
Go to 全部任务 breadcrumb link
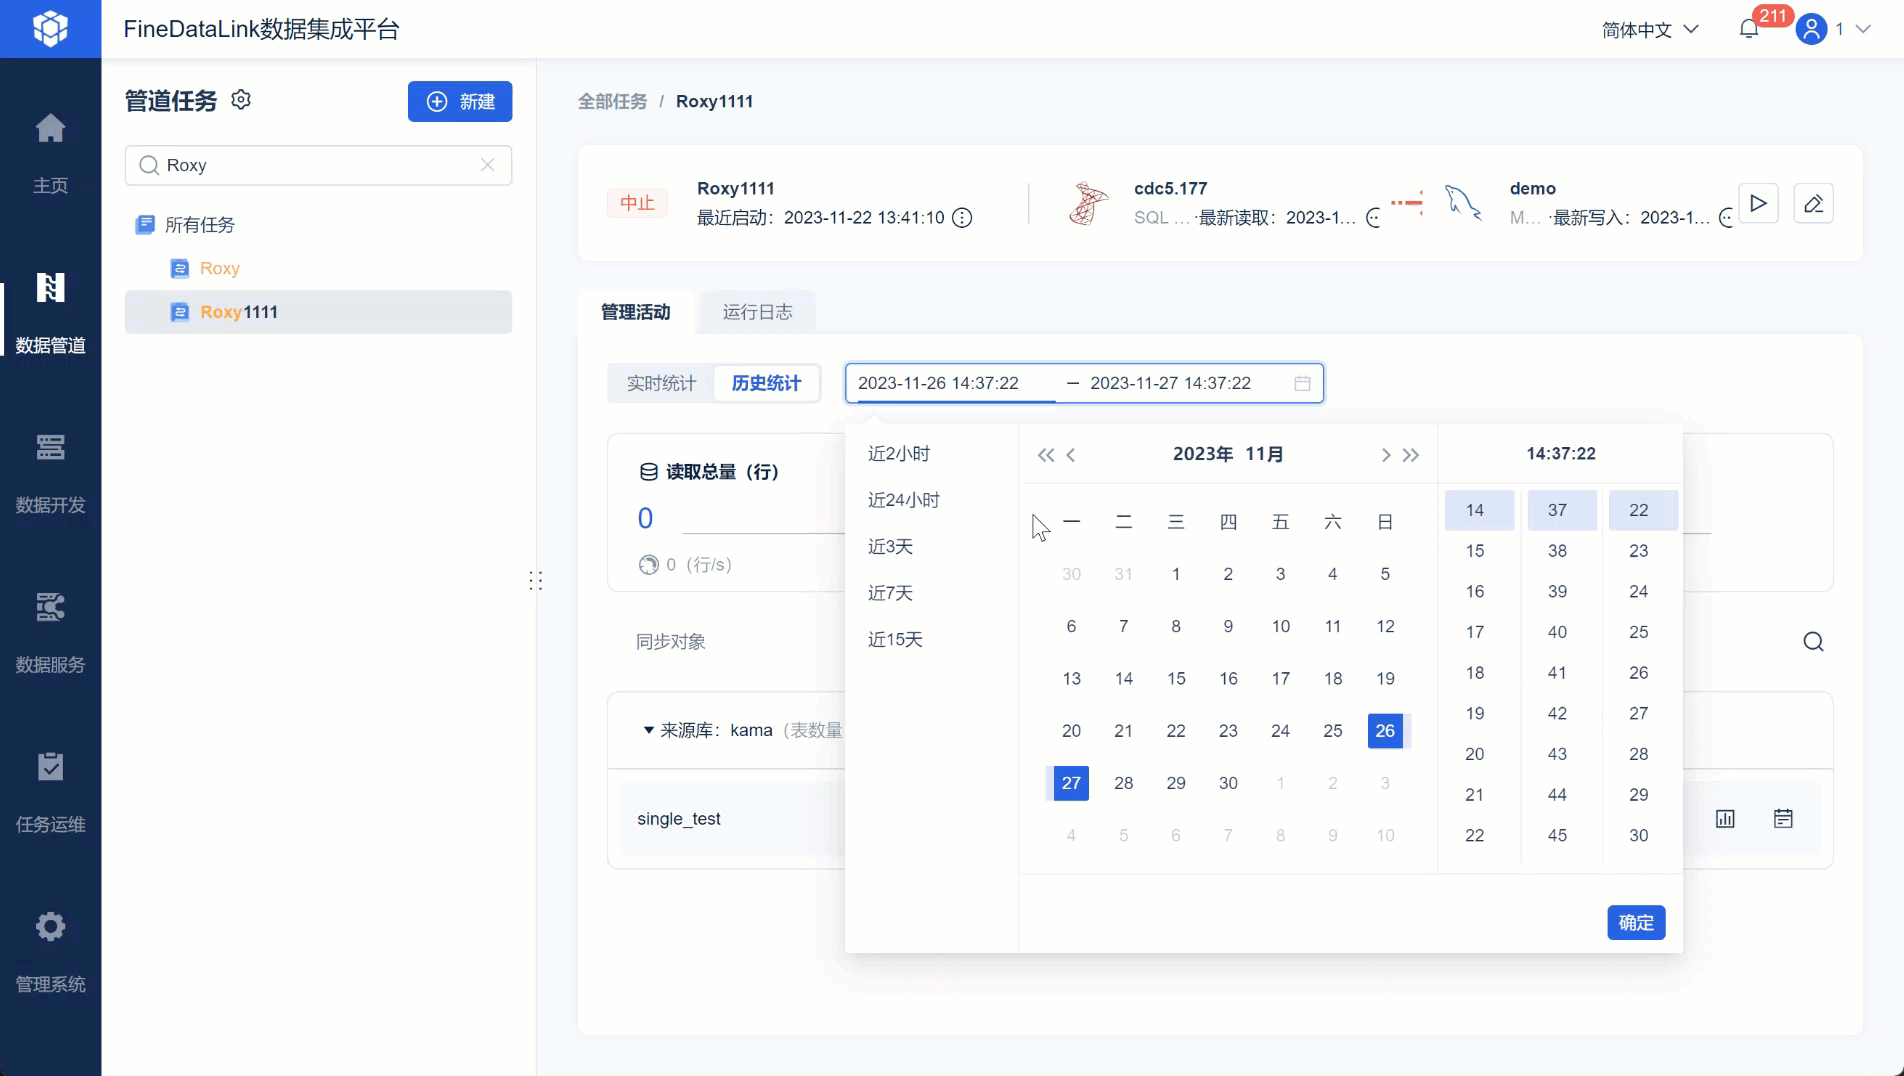click(612, 101)
